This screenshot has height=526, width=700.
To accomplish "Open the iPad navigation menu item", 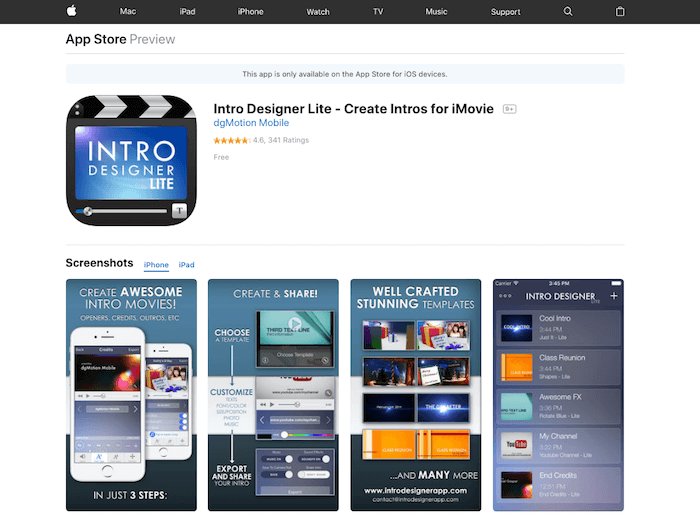I will 188,12.
